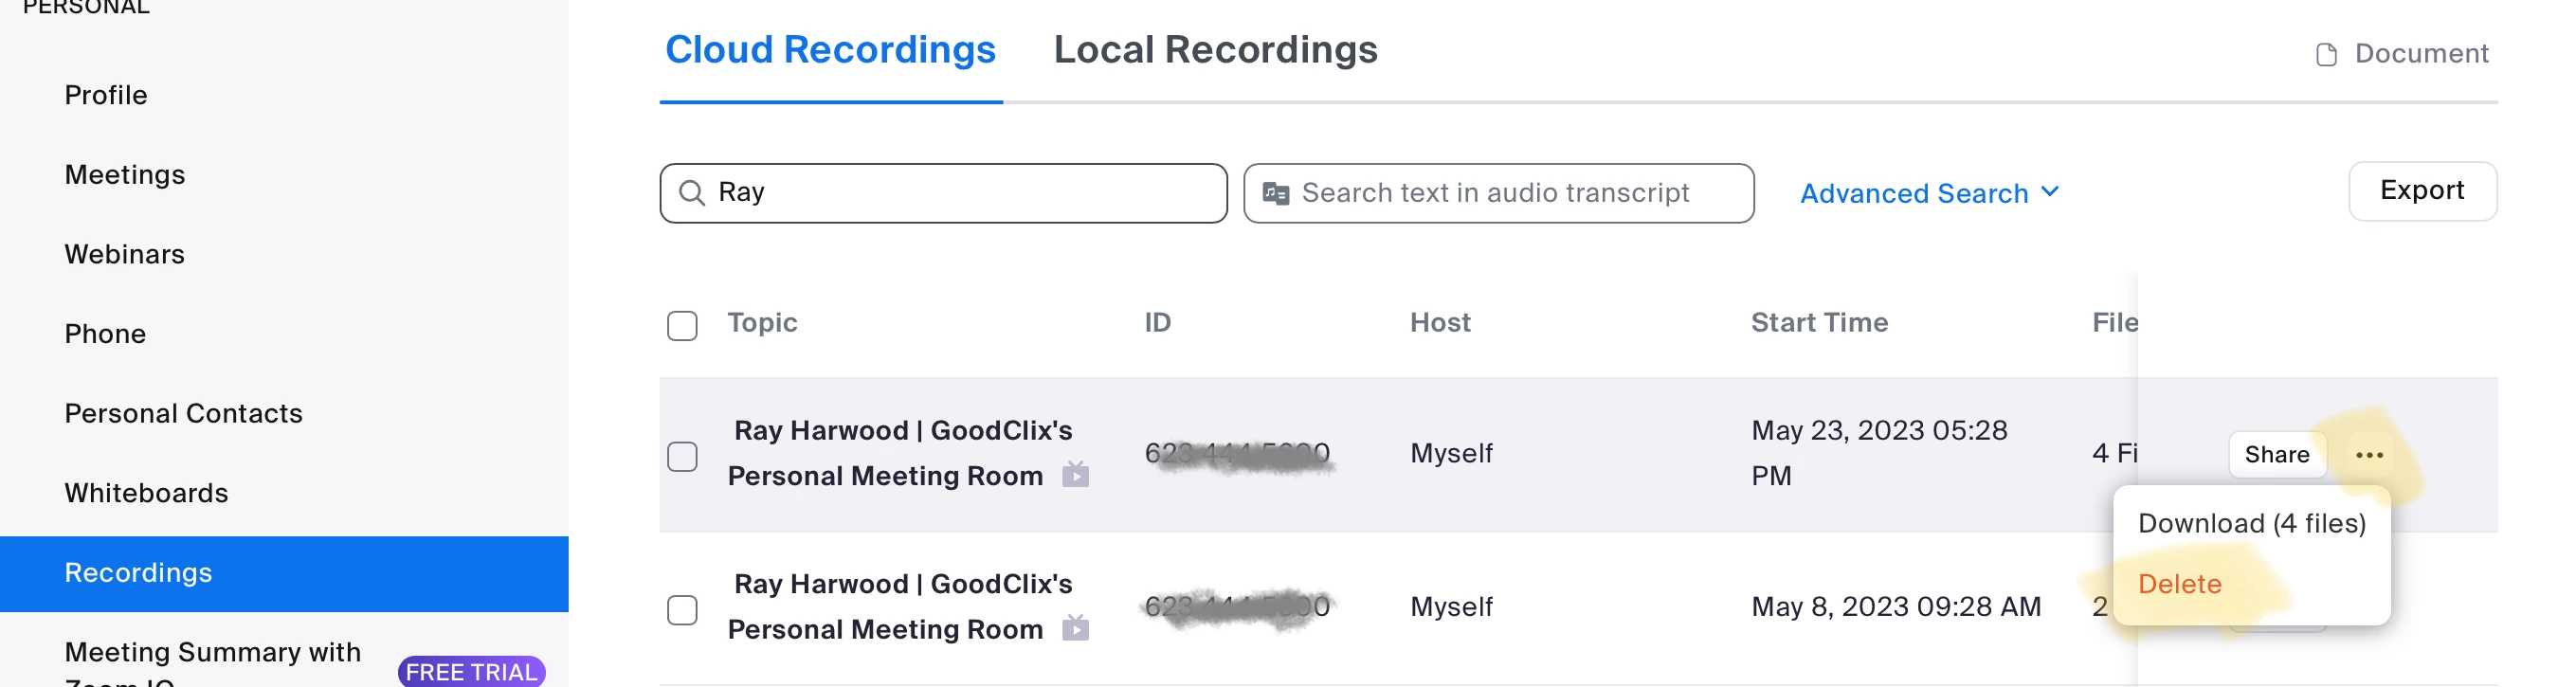Choose Download (4 files) from menu

2251,524
